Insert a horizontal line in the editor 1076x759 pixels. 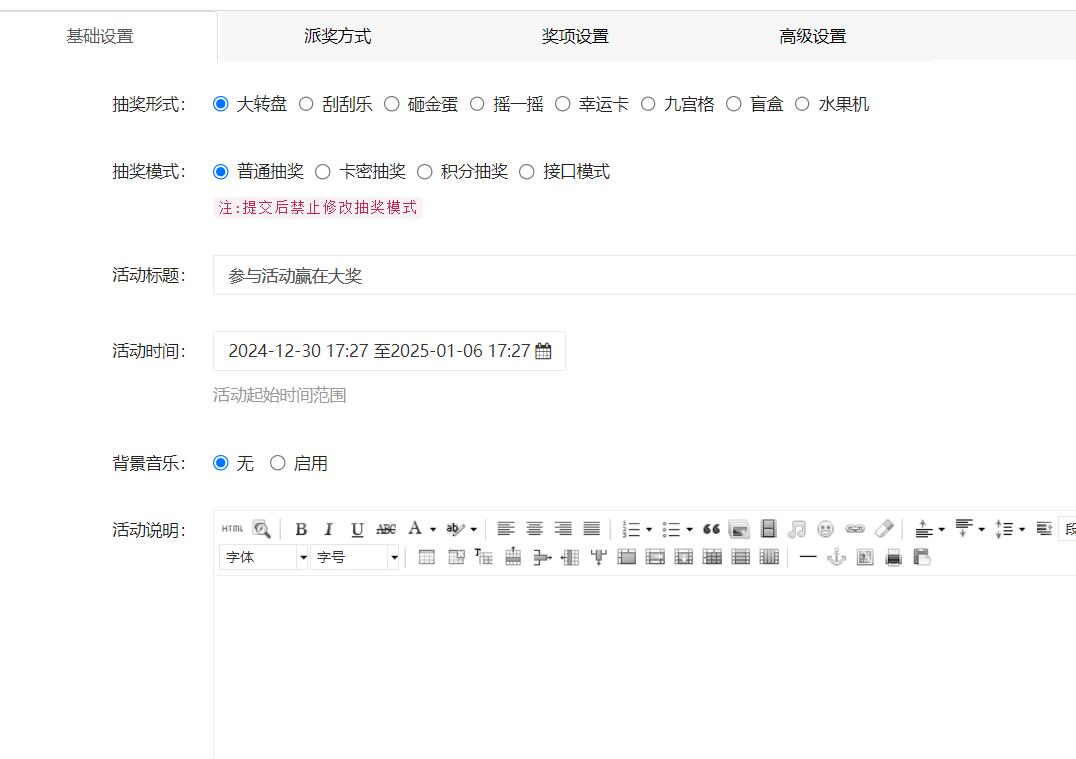click(808, 557)
